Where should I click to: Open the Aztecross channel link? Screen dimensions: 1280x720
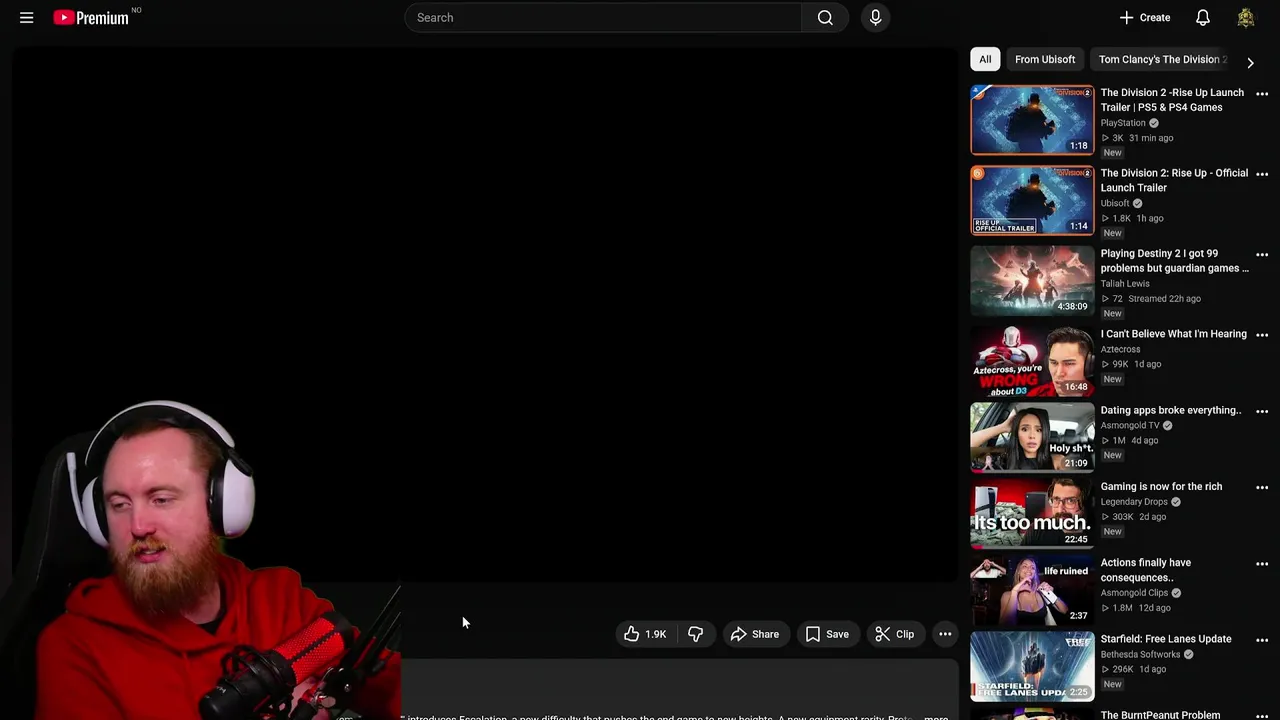click(1120, 349)
